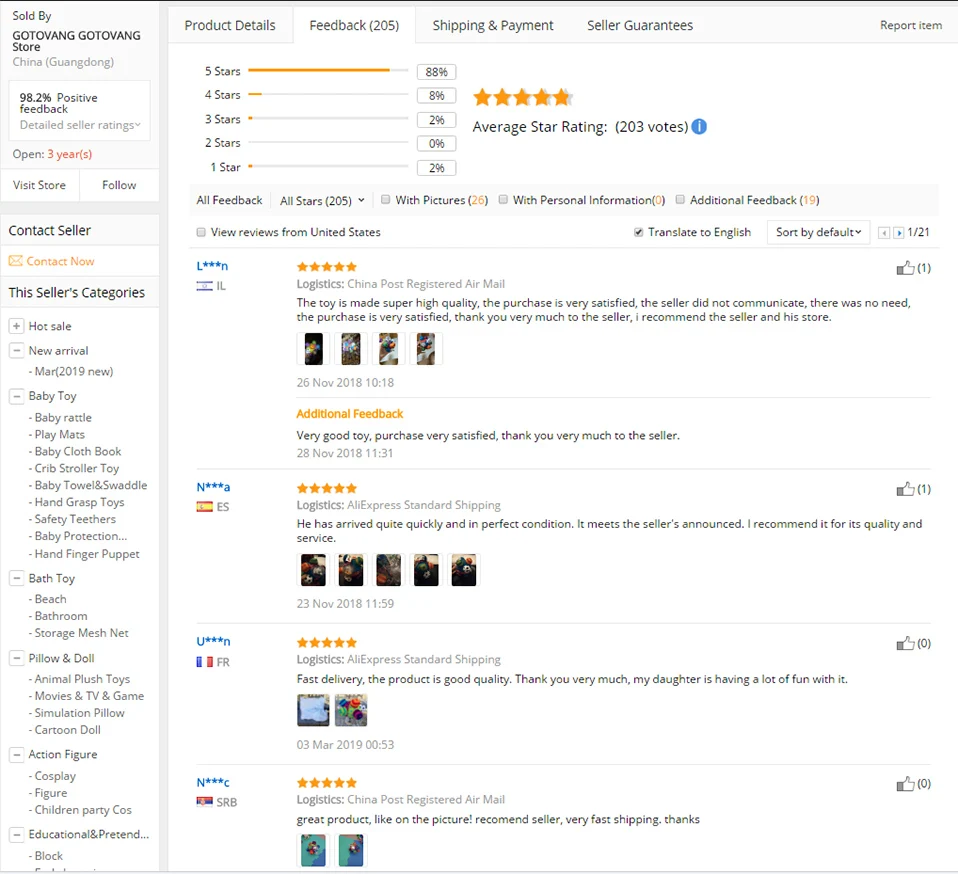Open the Baby rattle subcategory
This screenshot has width=958, height=874.
point(63,418)
